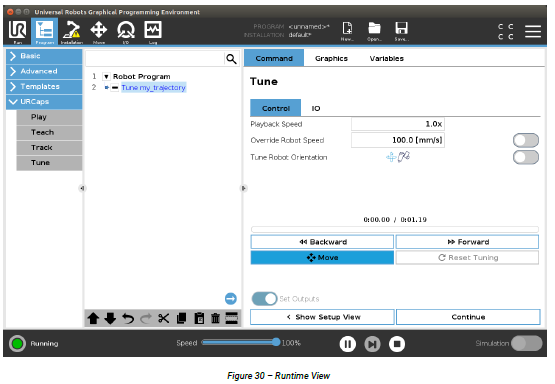This screenshot has height=384, width=555.
Task: Paste node with clipboard icon
Action: point(199,319)
